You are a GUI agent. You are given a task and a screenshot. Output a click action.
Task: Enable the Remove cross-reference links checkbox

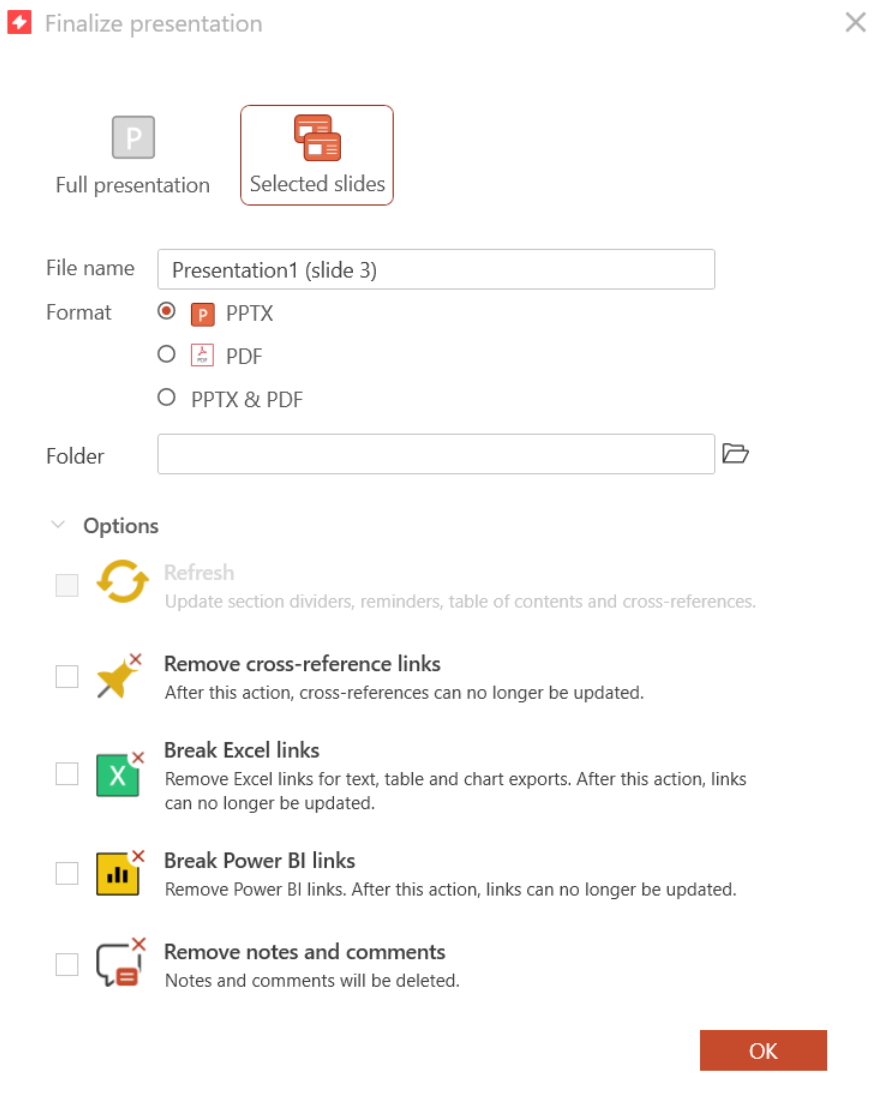(x=66, y=675)
